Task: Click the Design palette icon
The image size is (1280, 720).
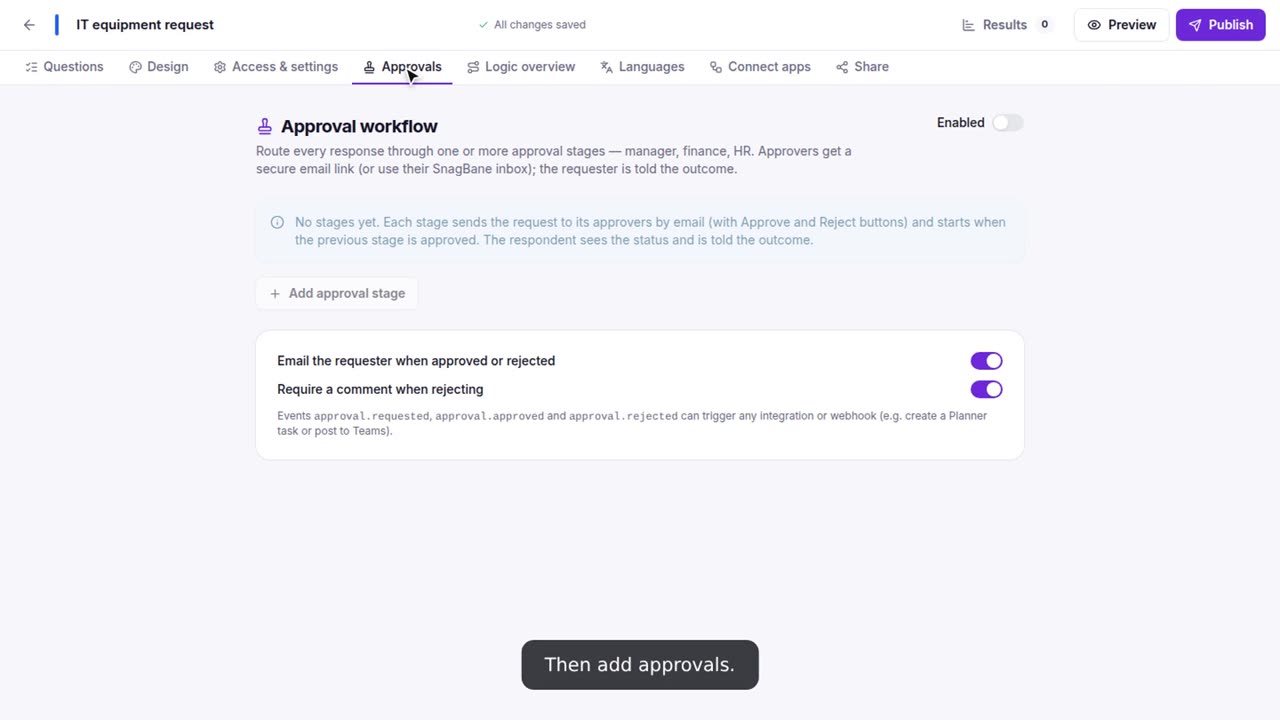Action: 135,67
